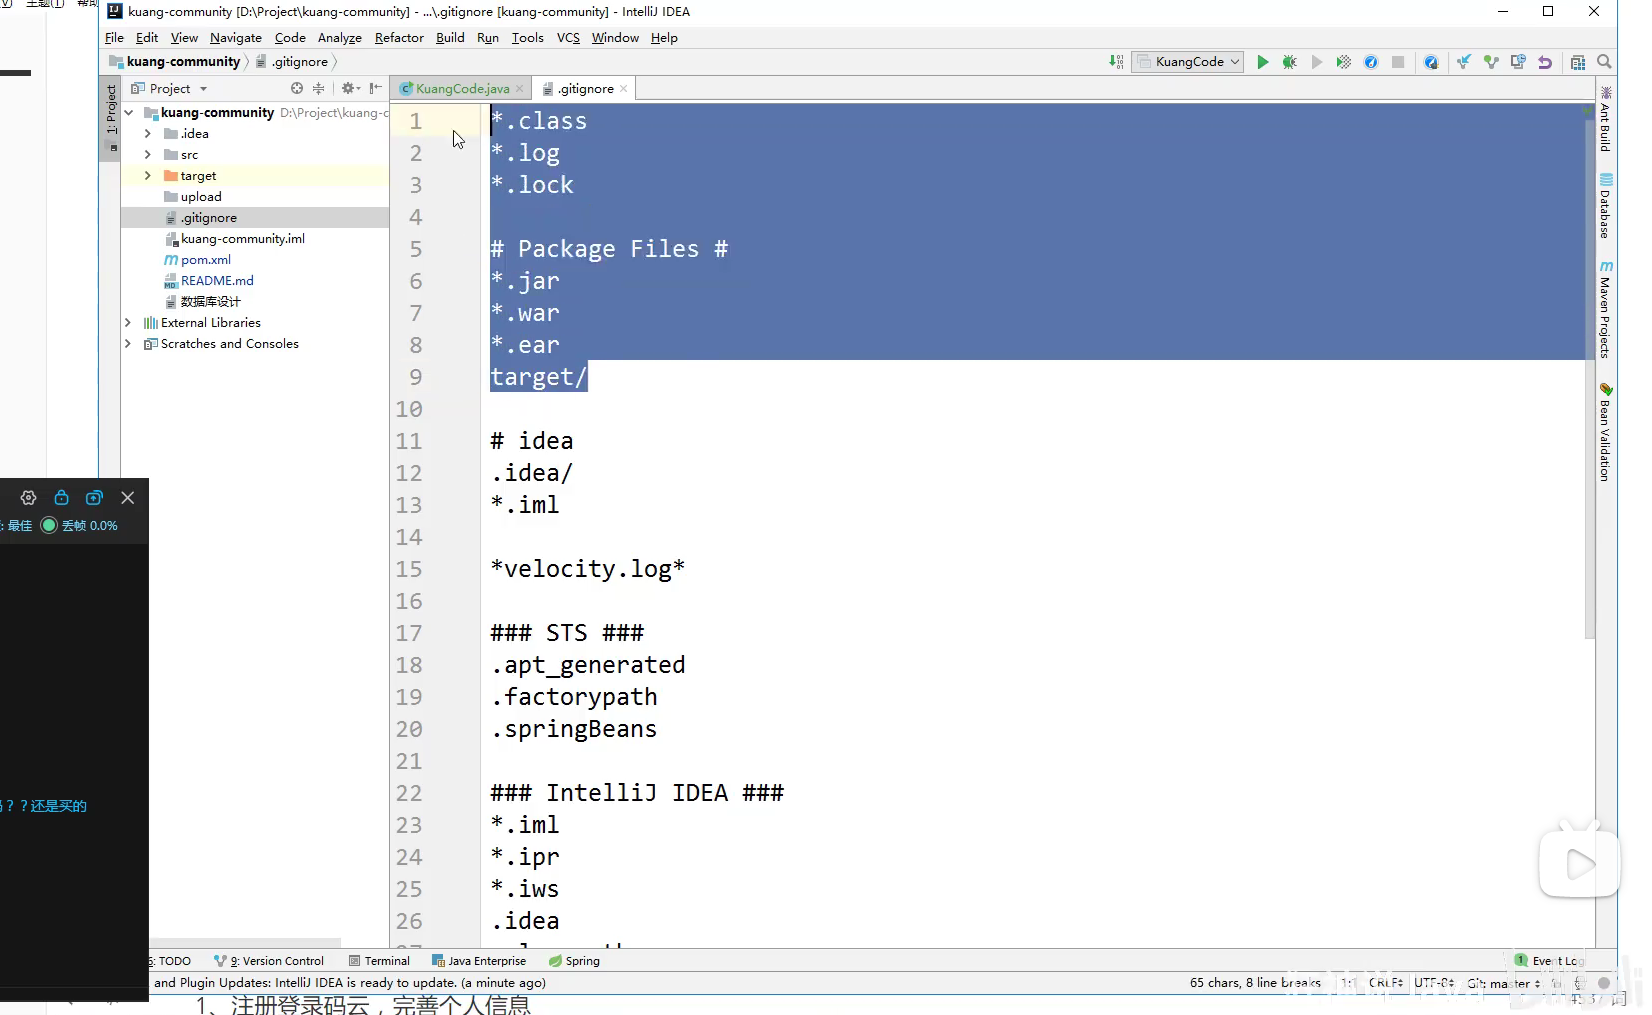This screenshot has height=1015, width=1652.
Task: Open Search Everywhere magnifier
Action: point(1605,62)
